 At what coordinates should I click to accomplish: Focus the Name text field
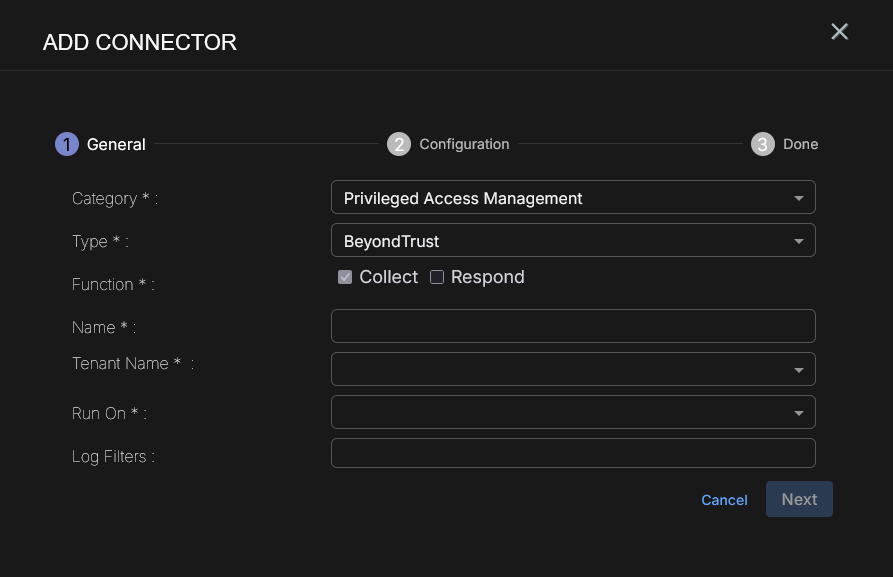[x=573, y=326]
